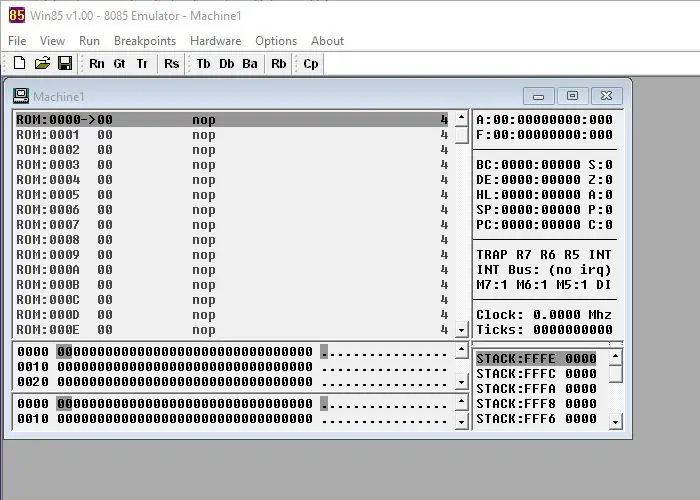This screenshot has width=700, height=500.
Task: Click the Machine1 window icon
Action: (21, 96)
